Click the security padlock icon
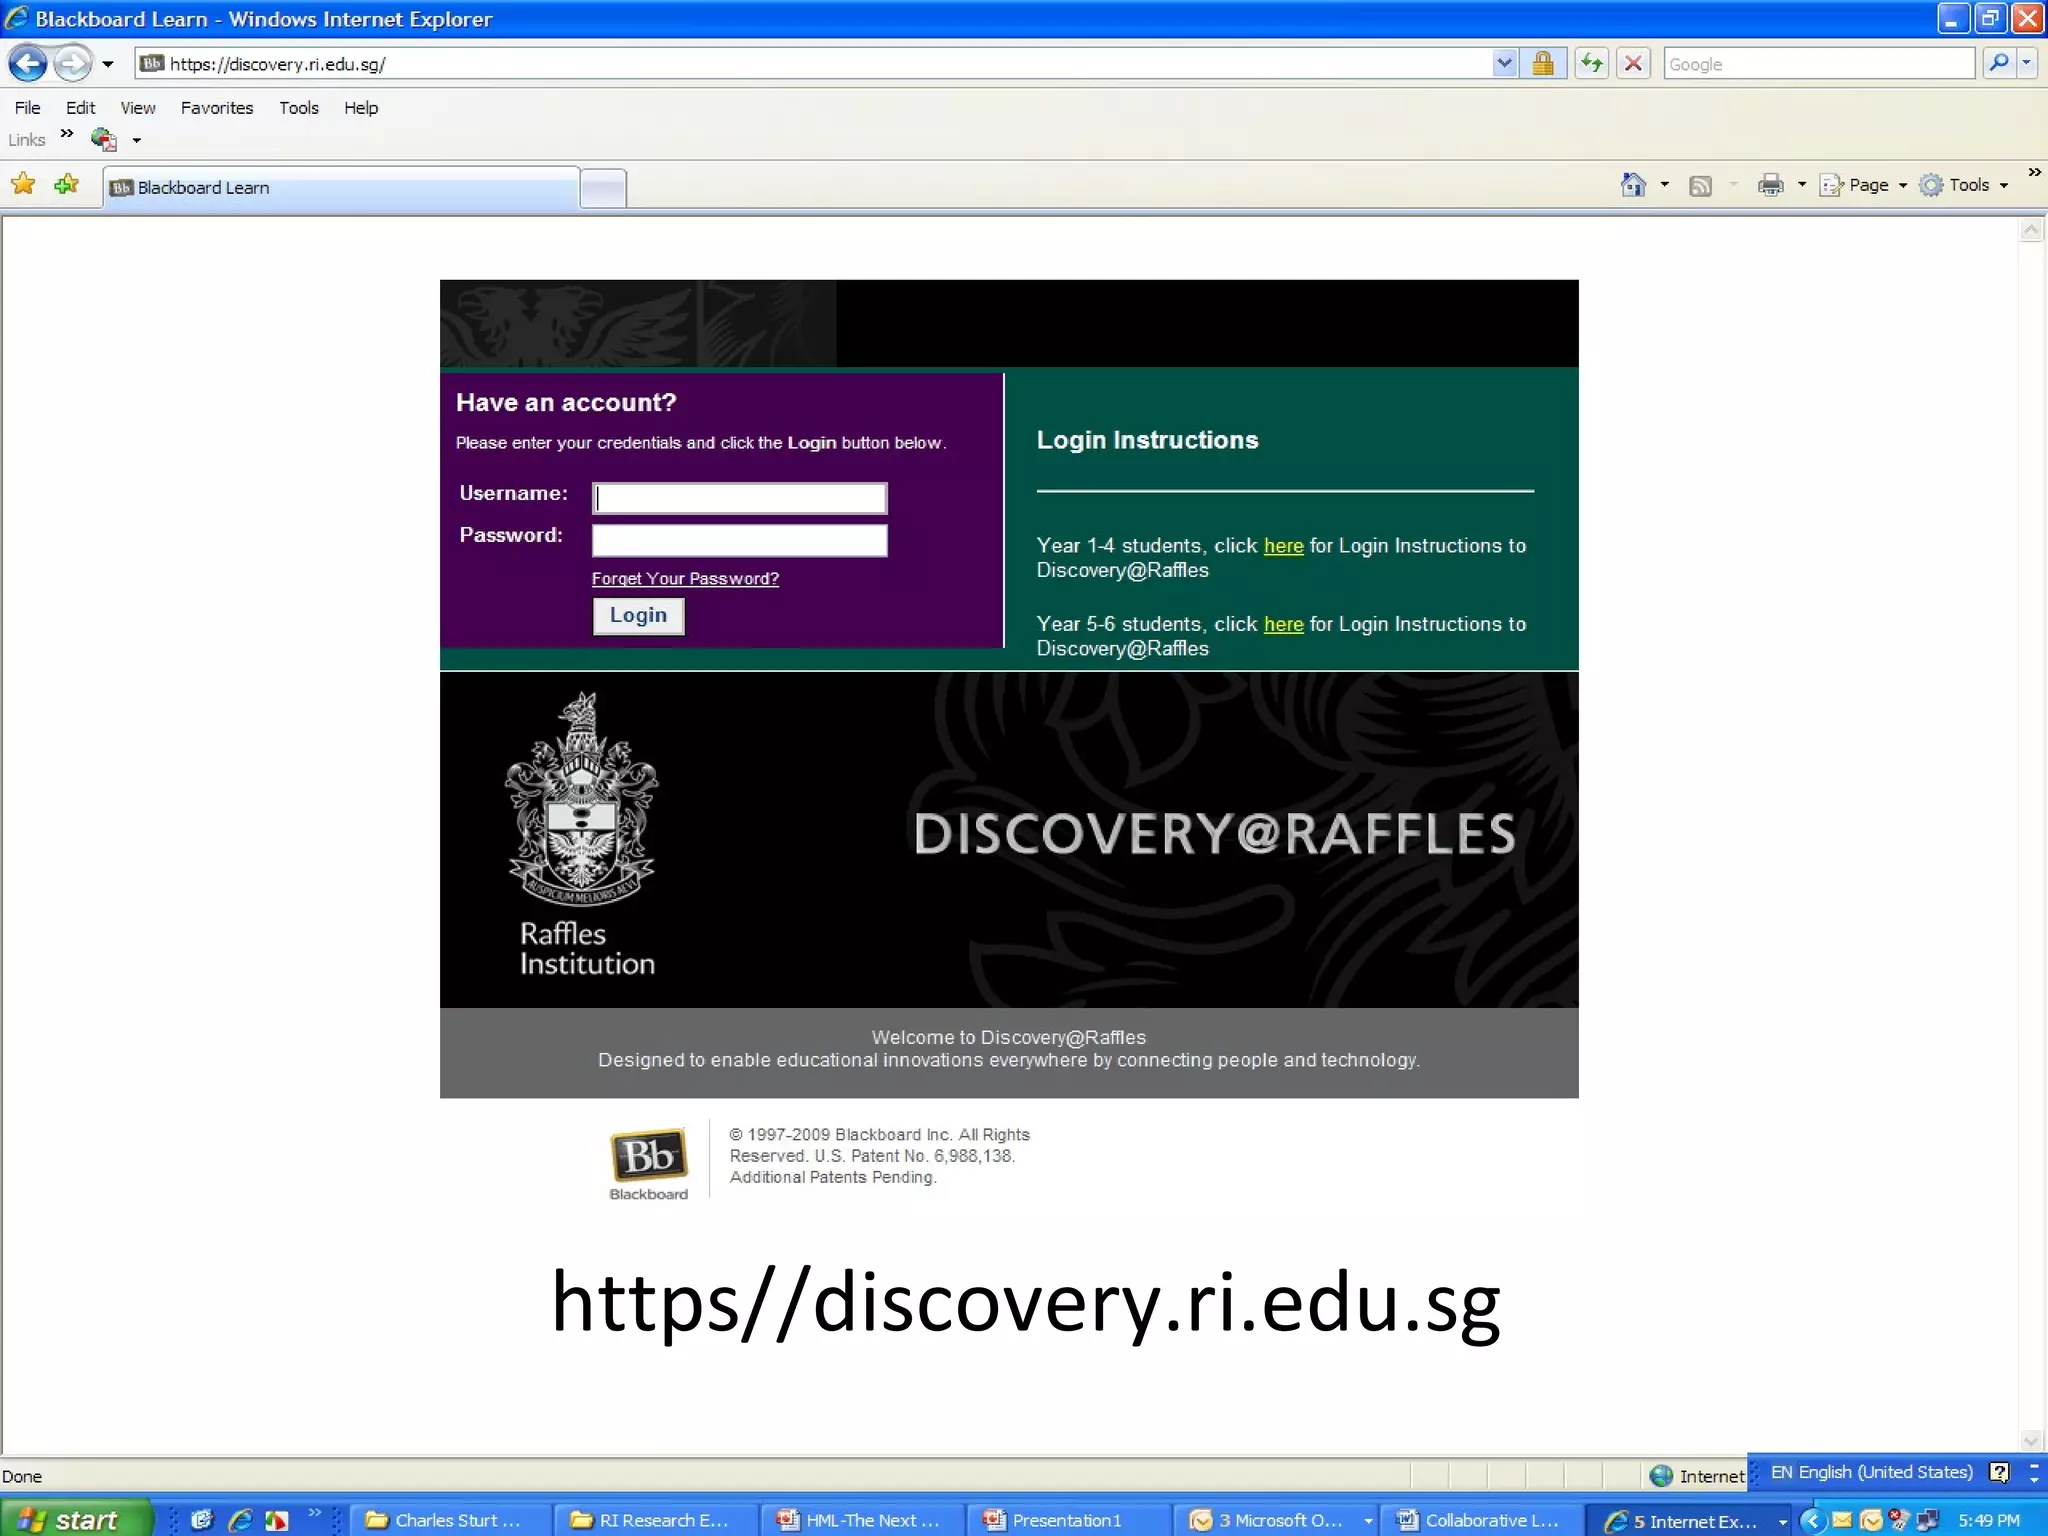The height and width of the screenshot is (1536, 2048). [1543, 64]
